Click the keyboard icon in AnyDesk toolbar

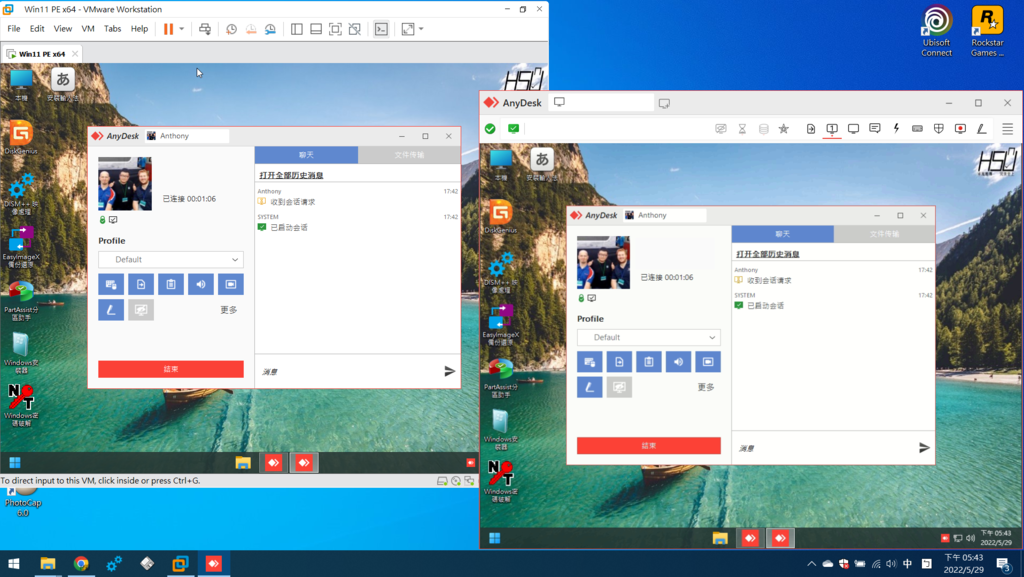(918, 129)
